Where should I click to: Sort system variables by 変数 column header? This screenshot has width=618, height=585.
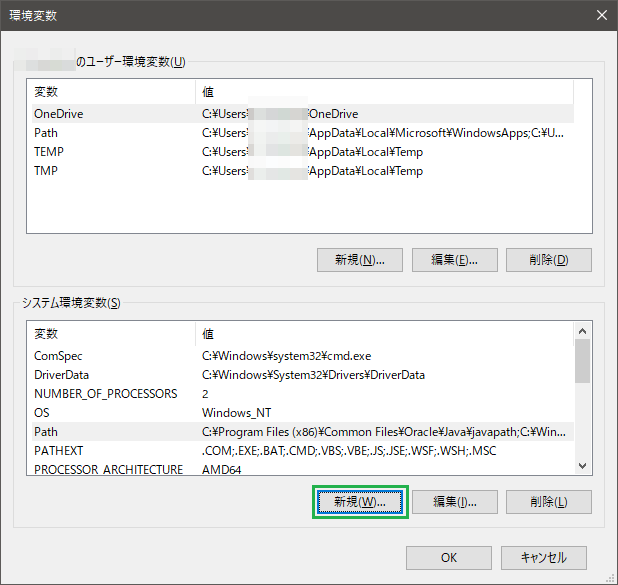click(x=110, y=334)
